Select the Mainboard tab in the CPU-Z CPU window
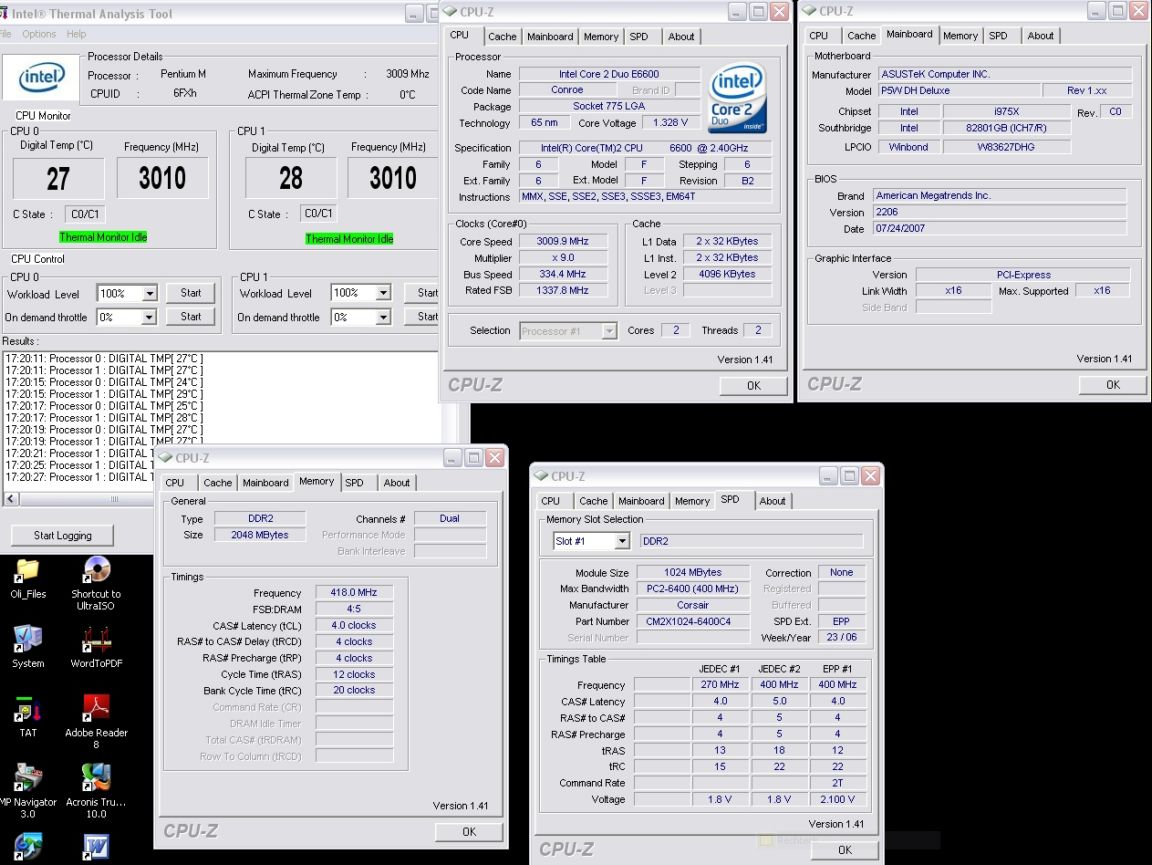 [550, 37]
